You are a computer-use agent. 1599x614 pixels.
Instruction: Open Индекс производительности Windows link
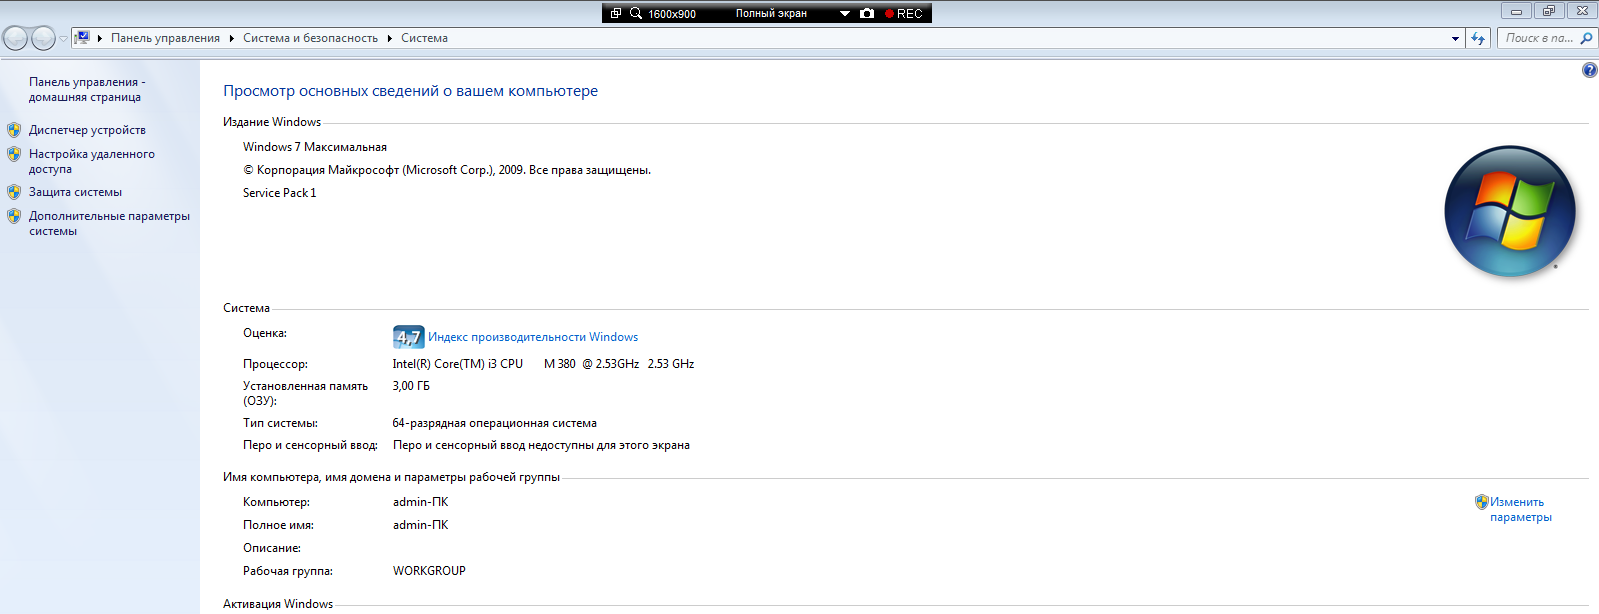(x=533, y=337)
